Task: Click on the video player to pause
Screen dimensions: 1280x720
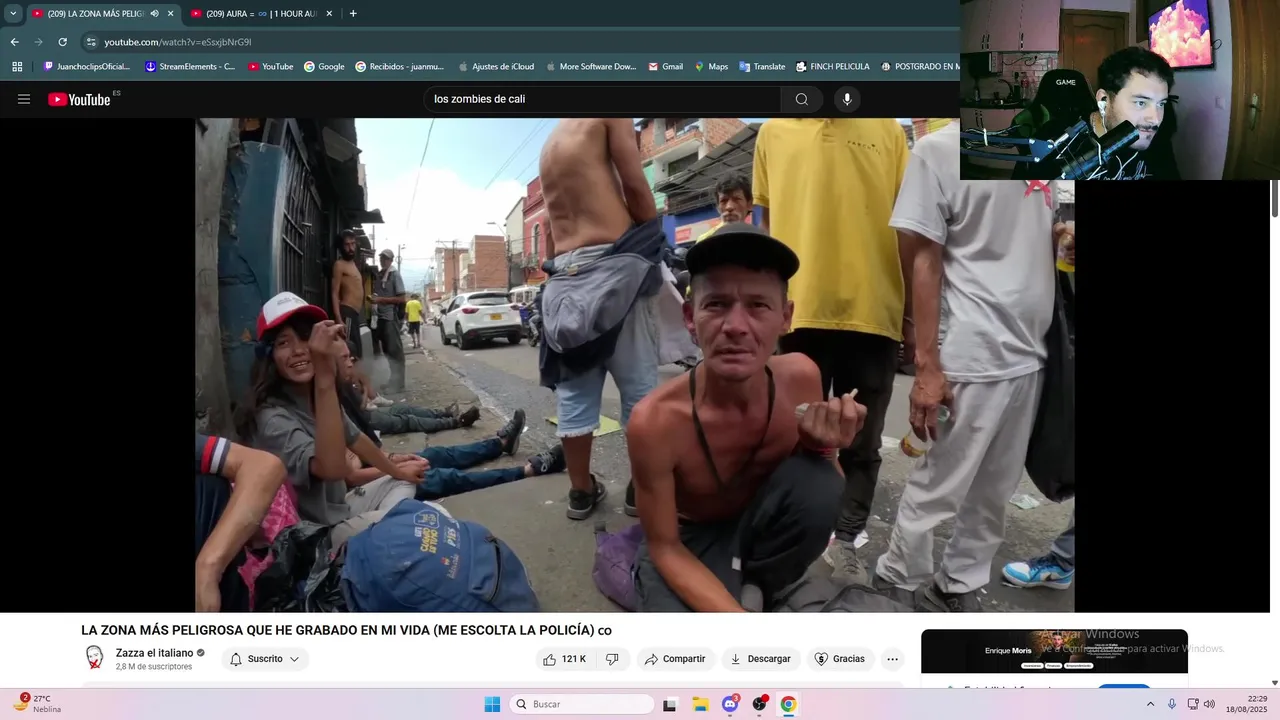Action: (x=634, y=365)
